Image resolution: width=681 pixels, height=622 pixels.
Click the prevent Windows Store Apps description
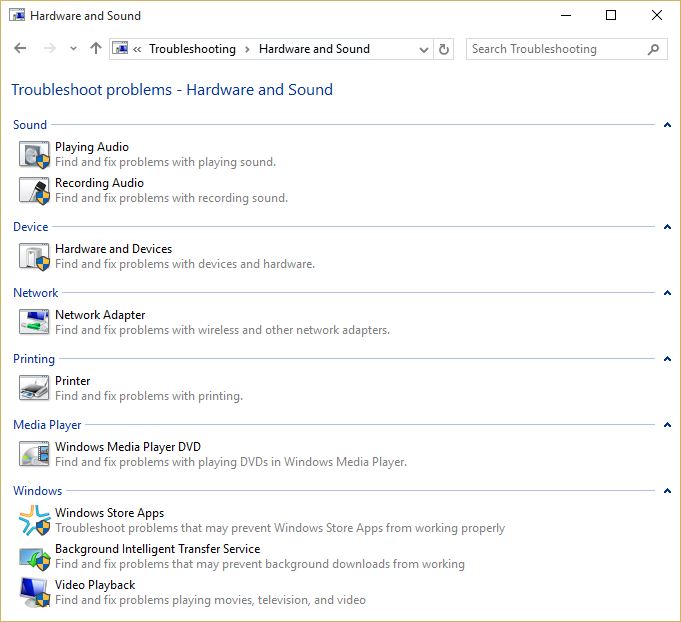point(280,528)
